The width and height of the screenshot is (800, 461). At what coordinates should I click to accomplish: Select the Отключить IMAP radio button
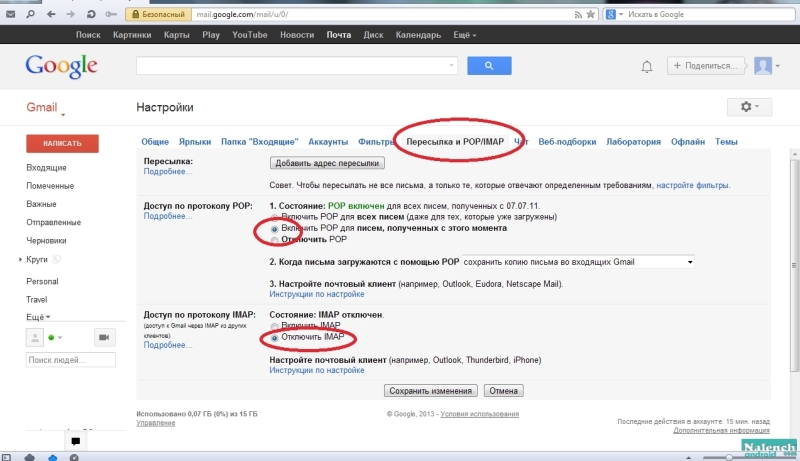(x=274, y=338)
